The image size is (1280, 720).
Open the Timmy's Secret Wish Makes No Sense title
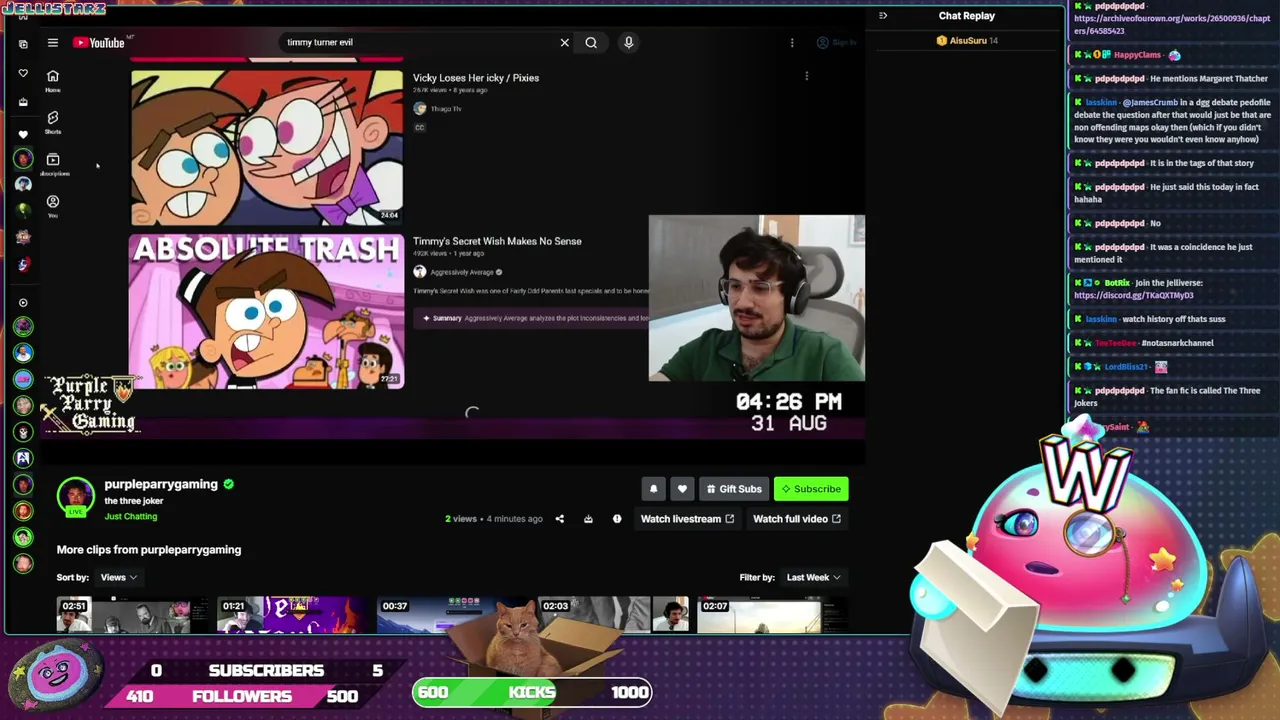(x=497, y=241)
